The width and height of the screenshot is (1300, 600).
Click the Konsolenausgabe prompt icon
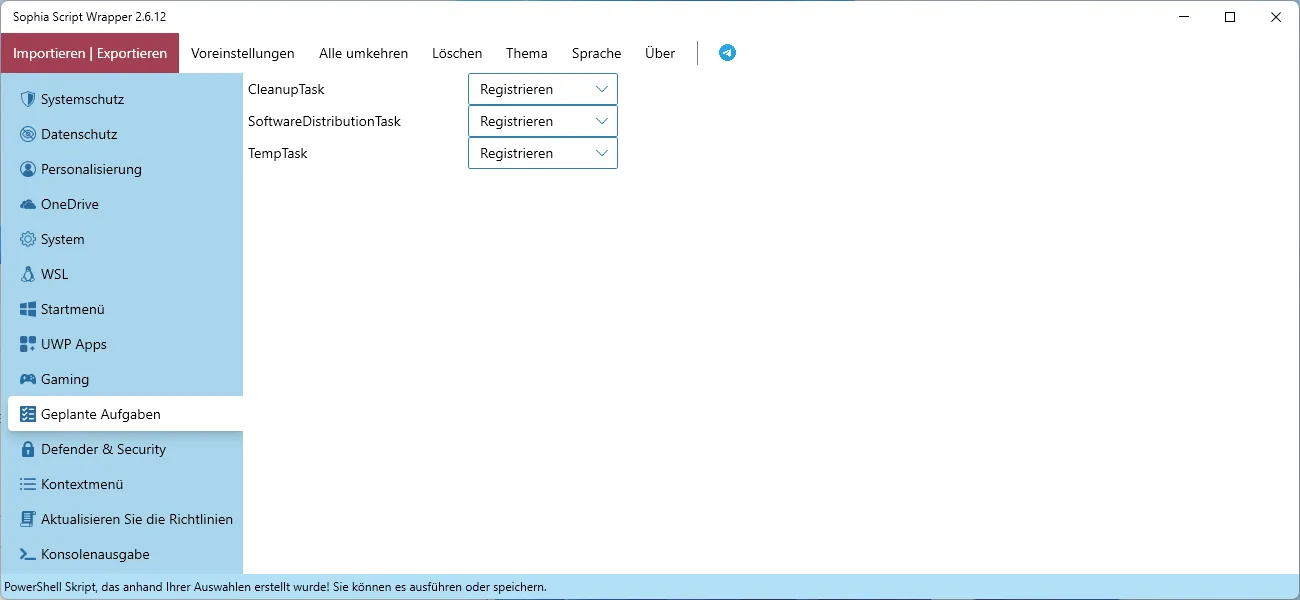(28, 554)
